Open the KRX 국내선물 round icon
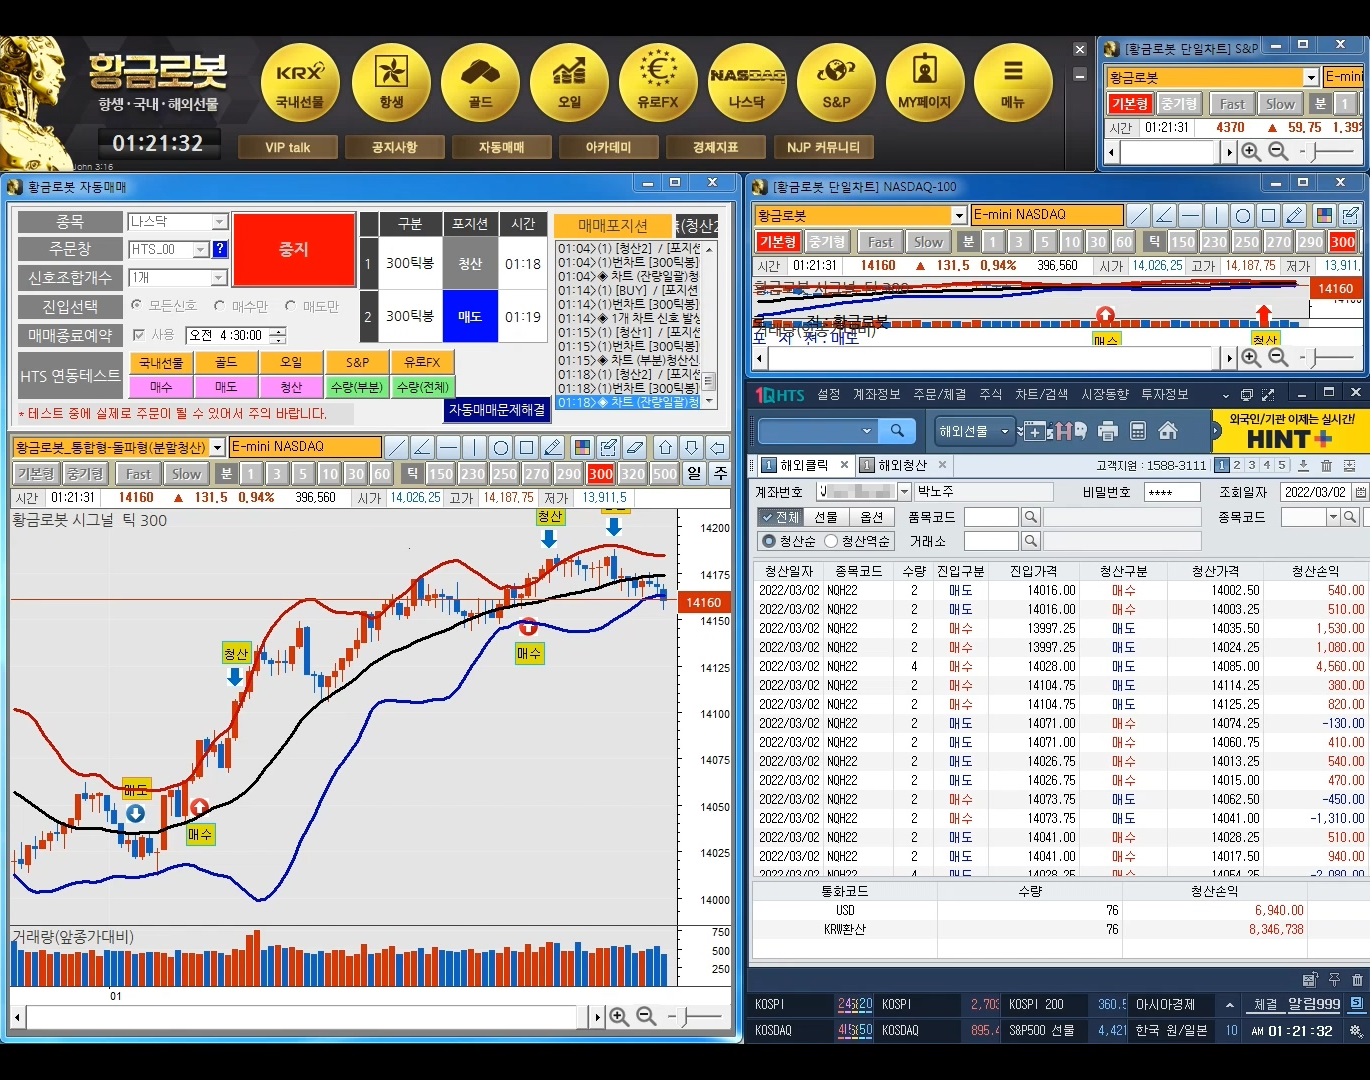 300,84
